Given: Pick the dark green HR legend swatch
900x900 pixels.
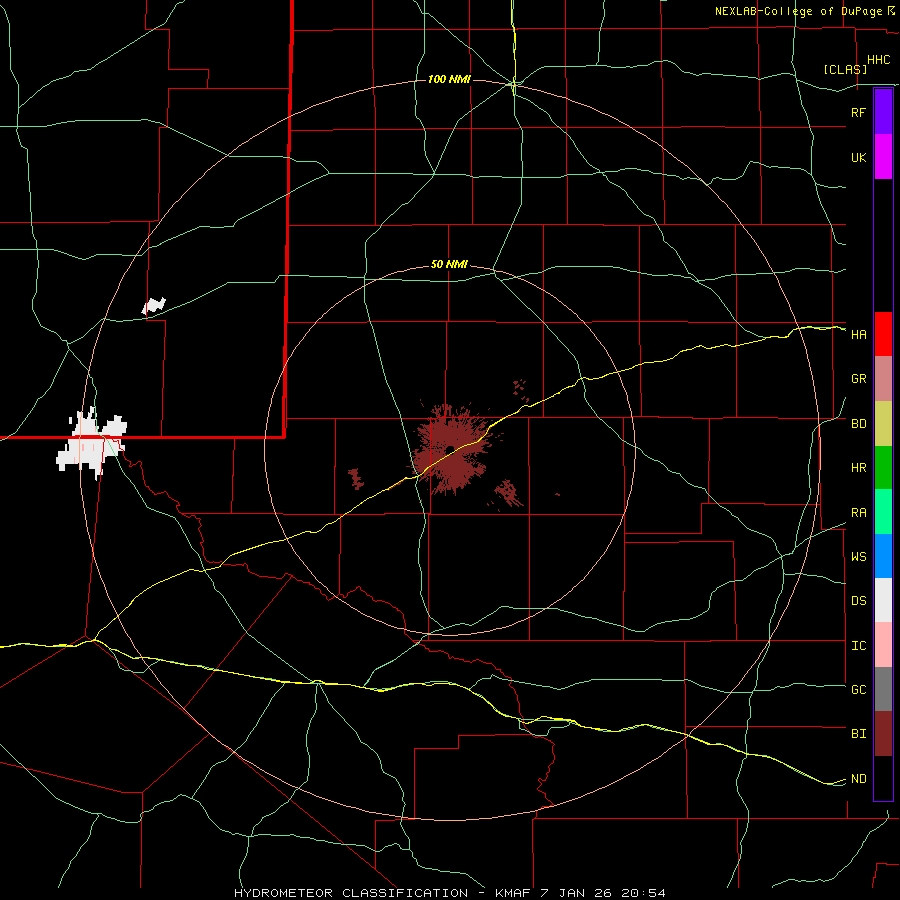Looking at the screenshot, I should (883, 468).
